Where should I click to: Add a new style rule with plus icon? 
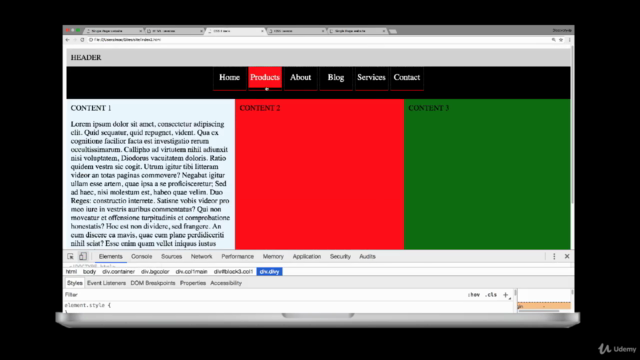point(505,295)
